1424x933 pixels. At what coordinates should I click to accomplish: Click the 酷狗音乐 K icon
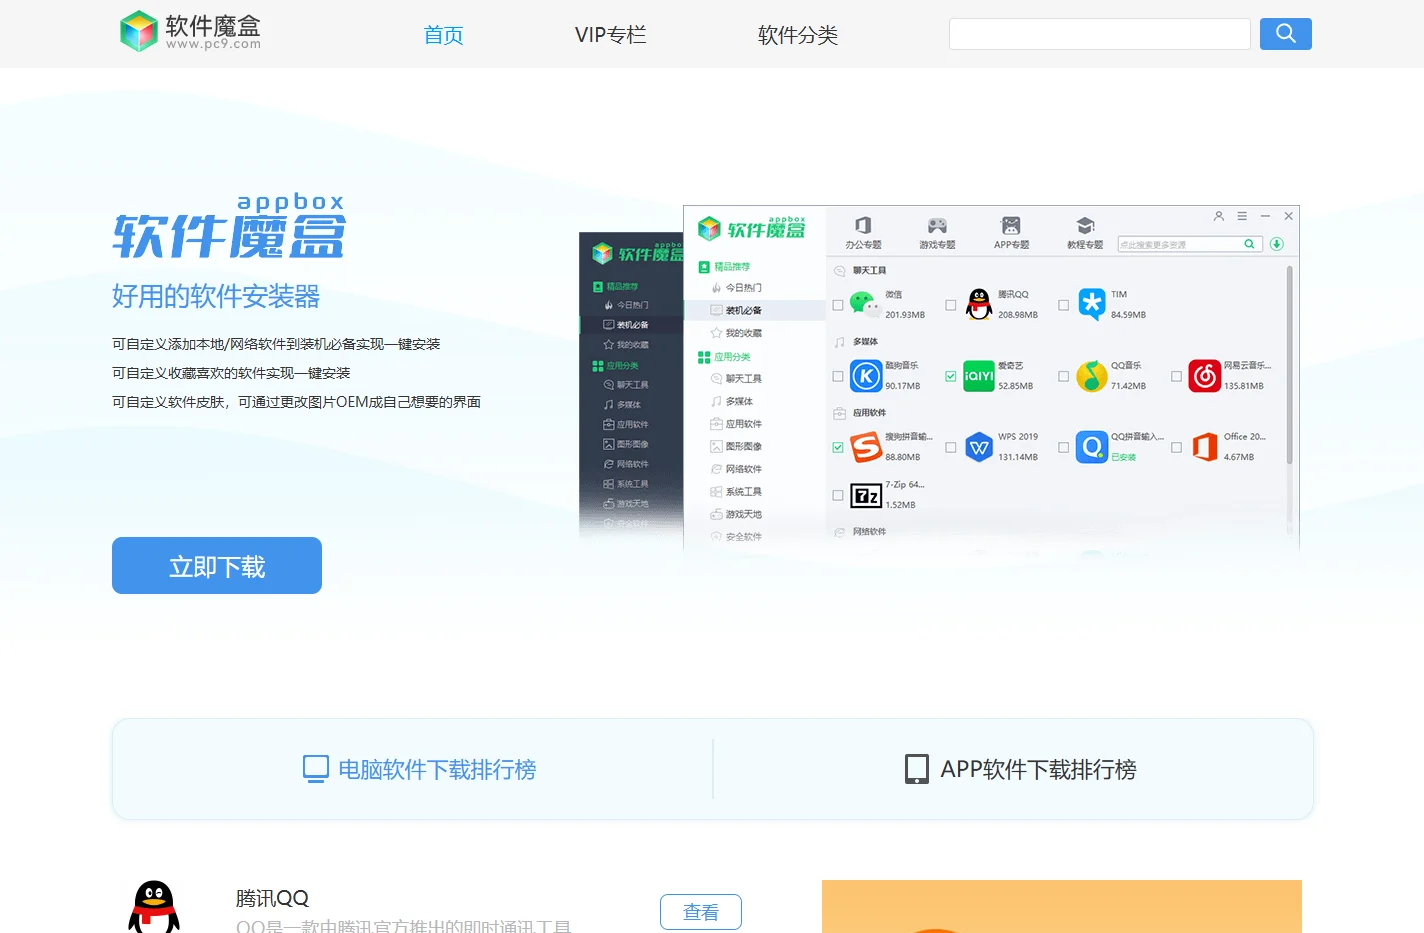click(x=865, y=376)
